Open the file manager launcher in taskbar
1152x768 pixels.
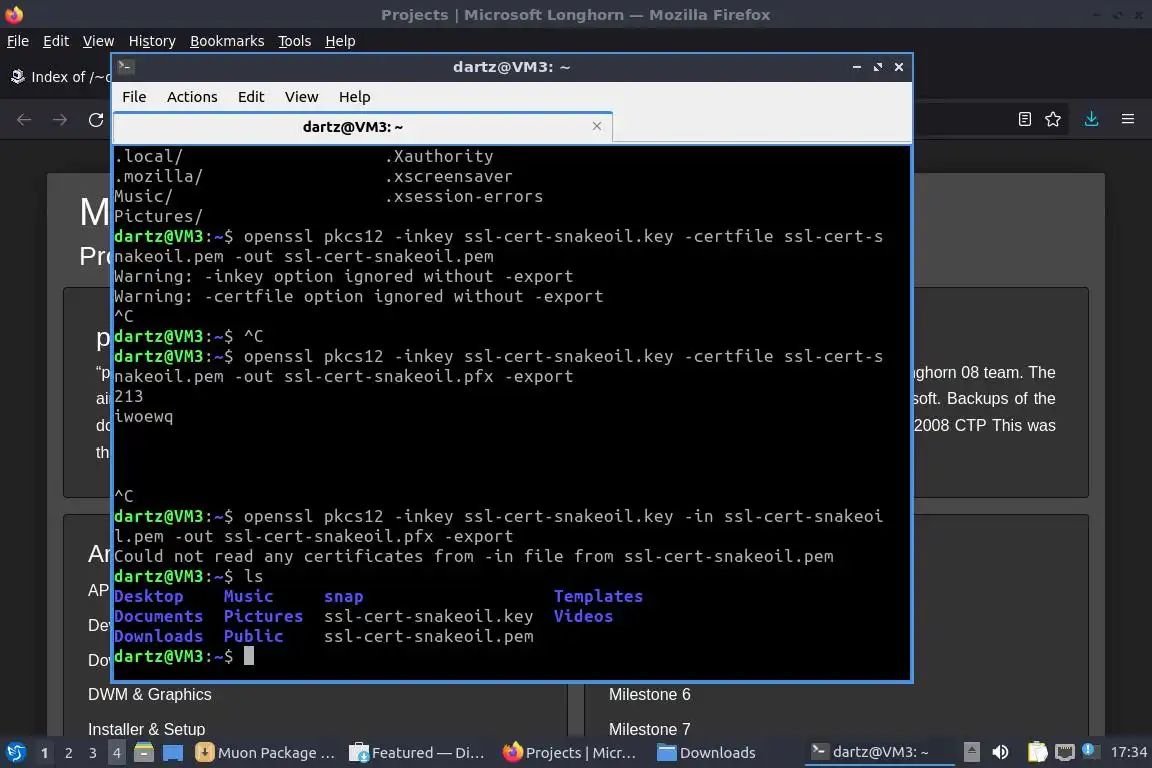click(144, 753)
